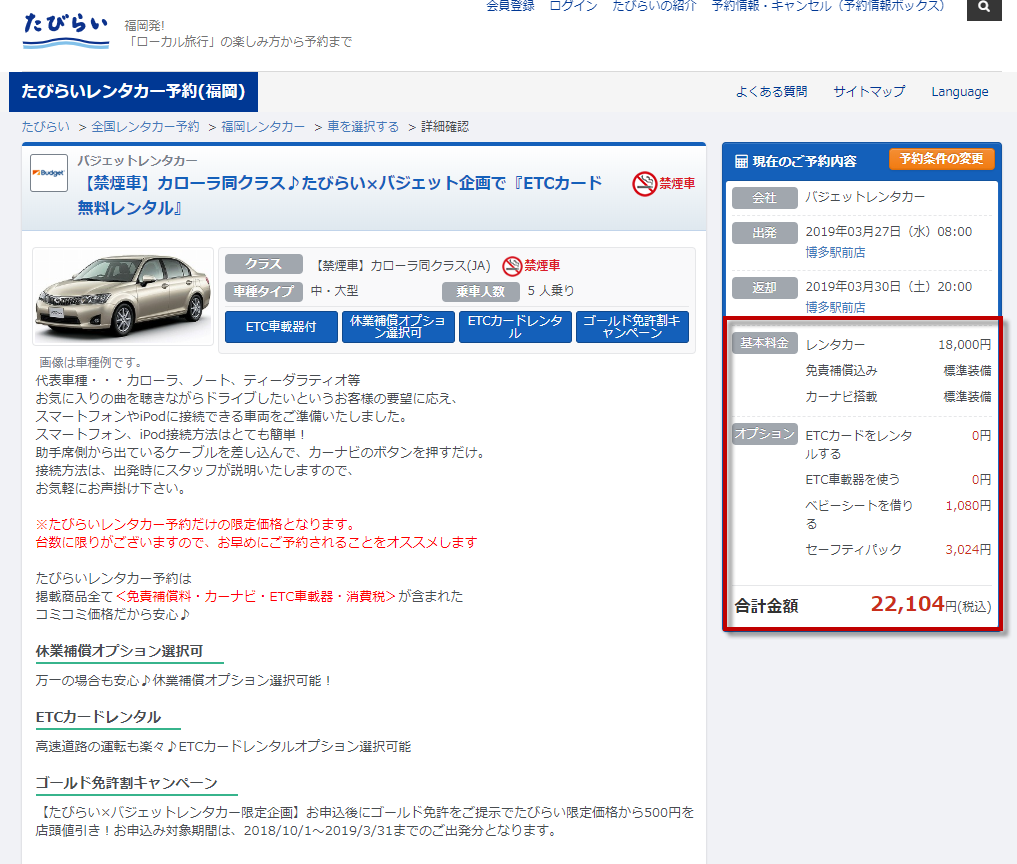Click the no-smoking icon beside class name
1017x864 pixels.
[x=512, y=265]
